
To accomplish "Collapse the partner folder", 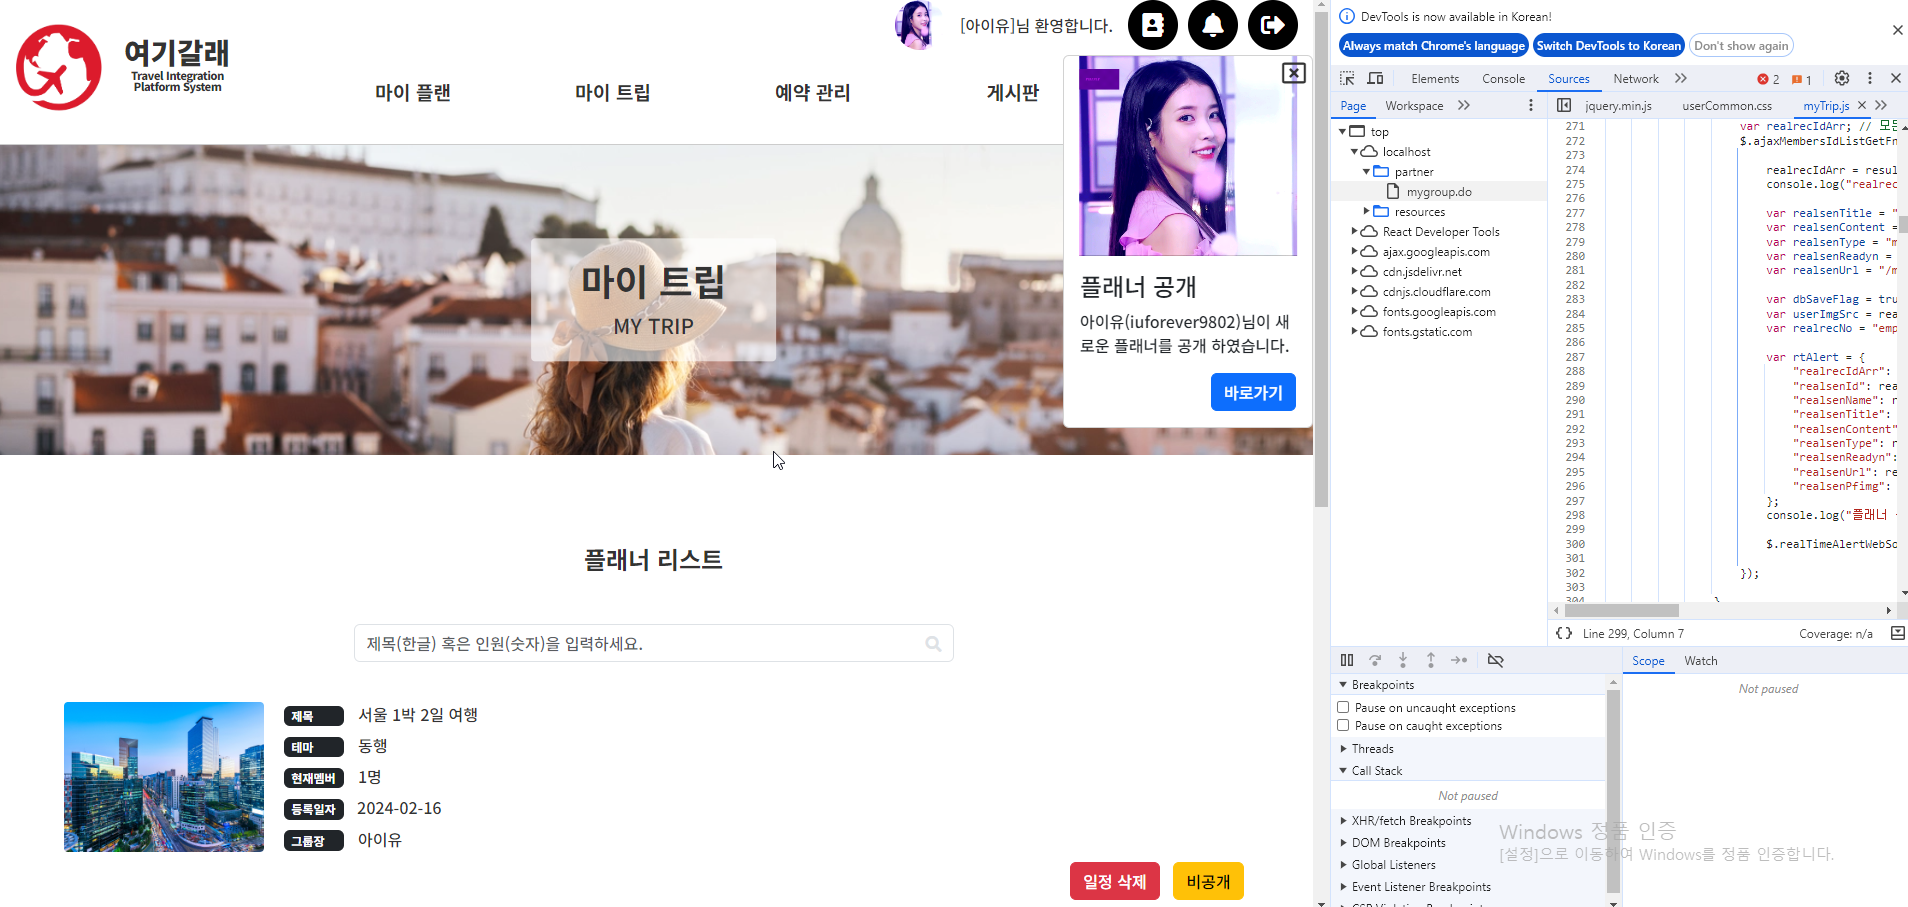I will coord(1367,172).
